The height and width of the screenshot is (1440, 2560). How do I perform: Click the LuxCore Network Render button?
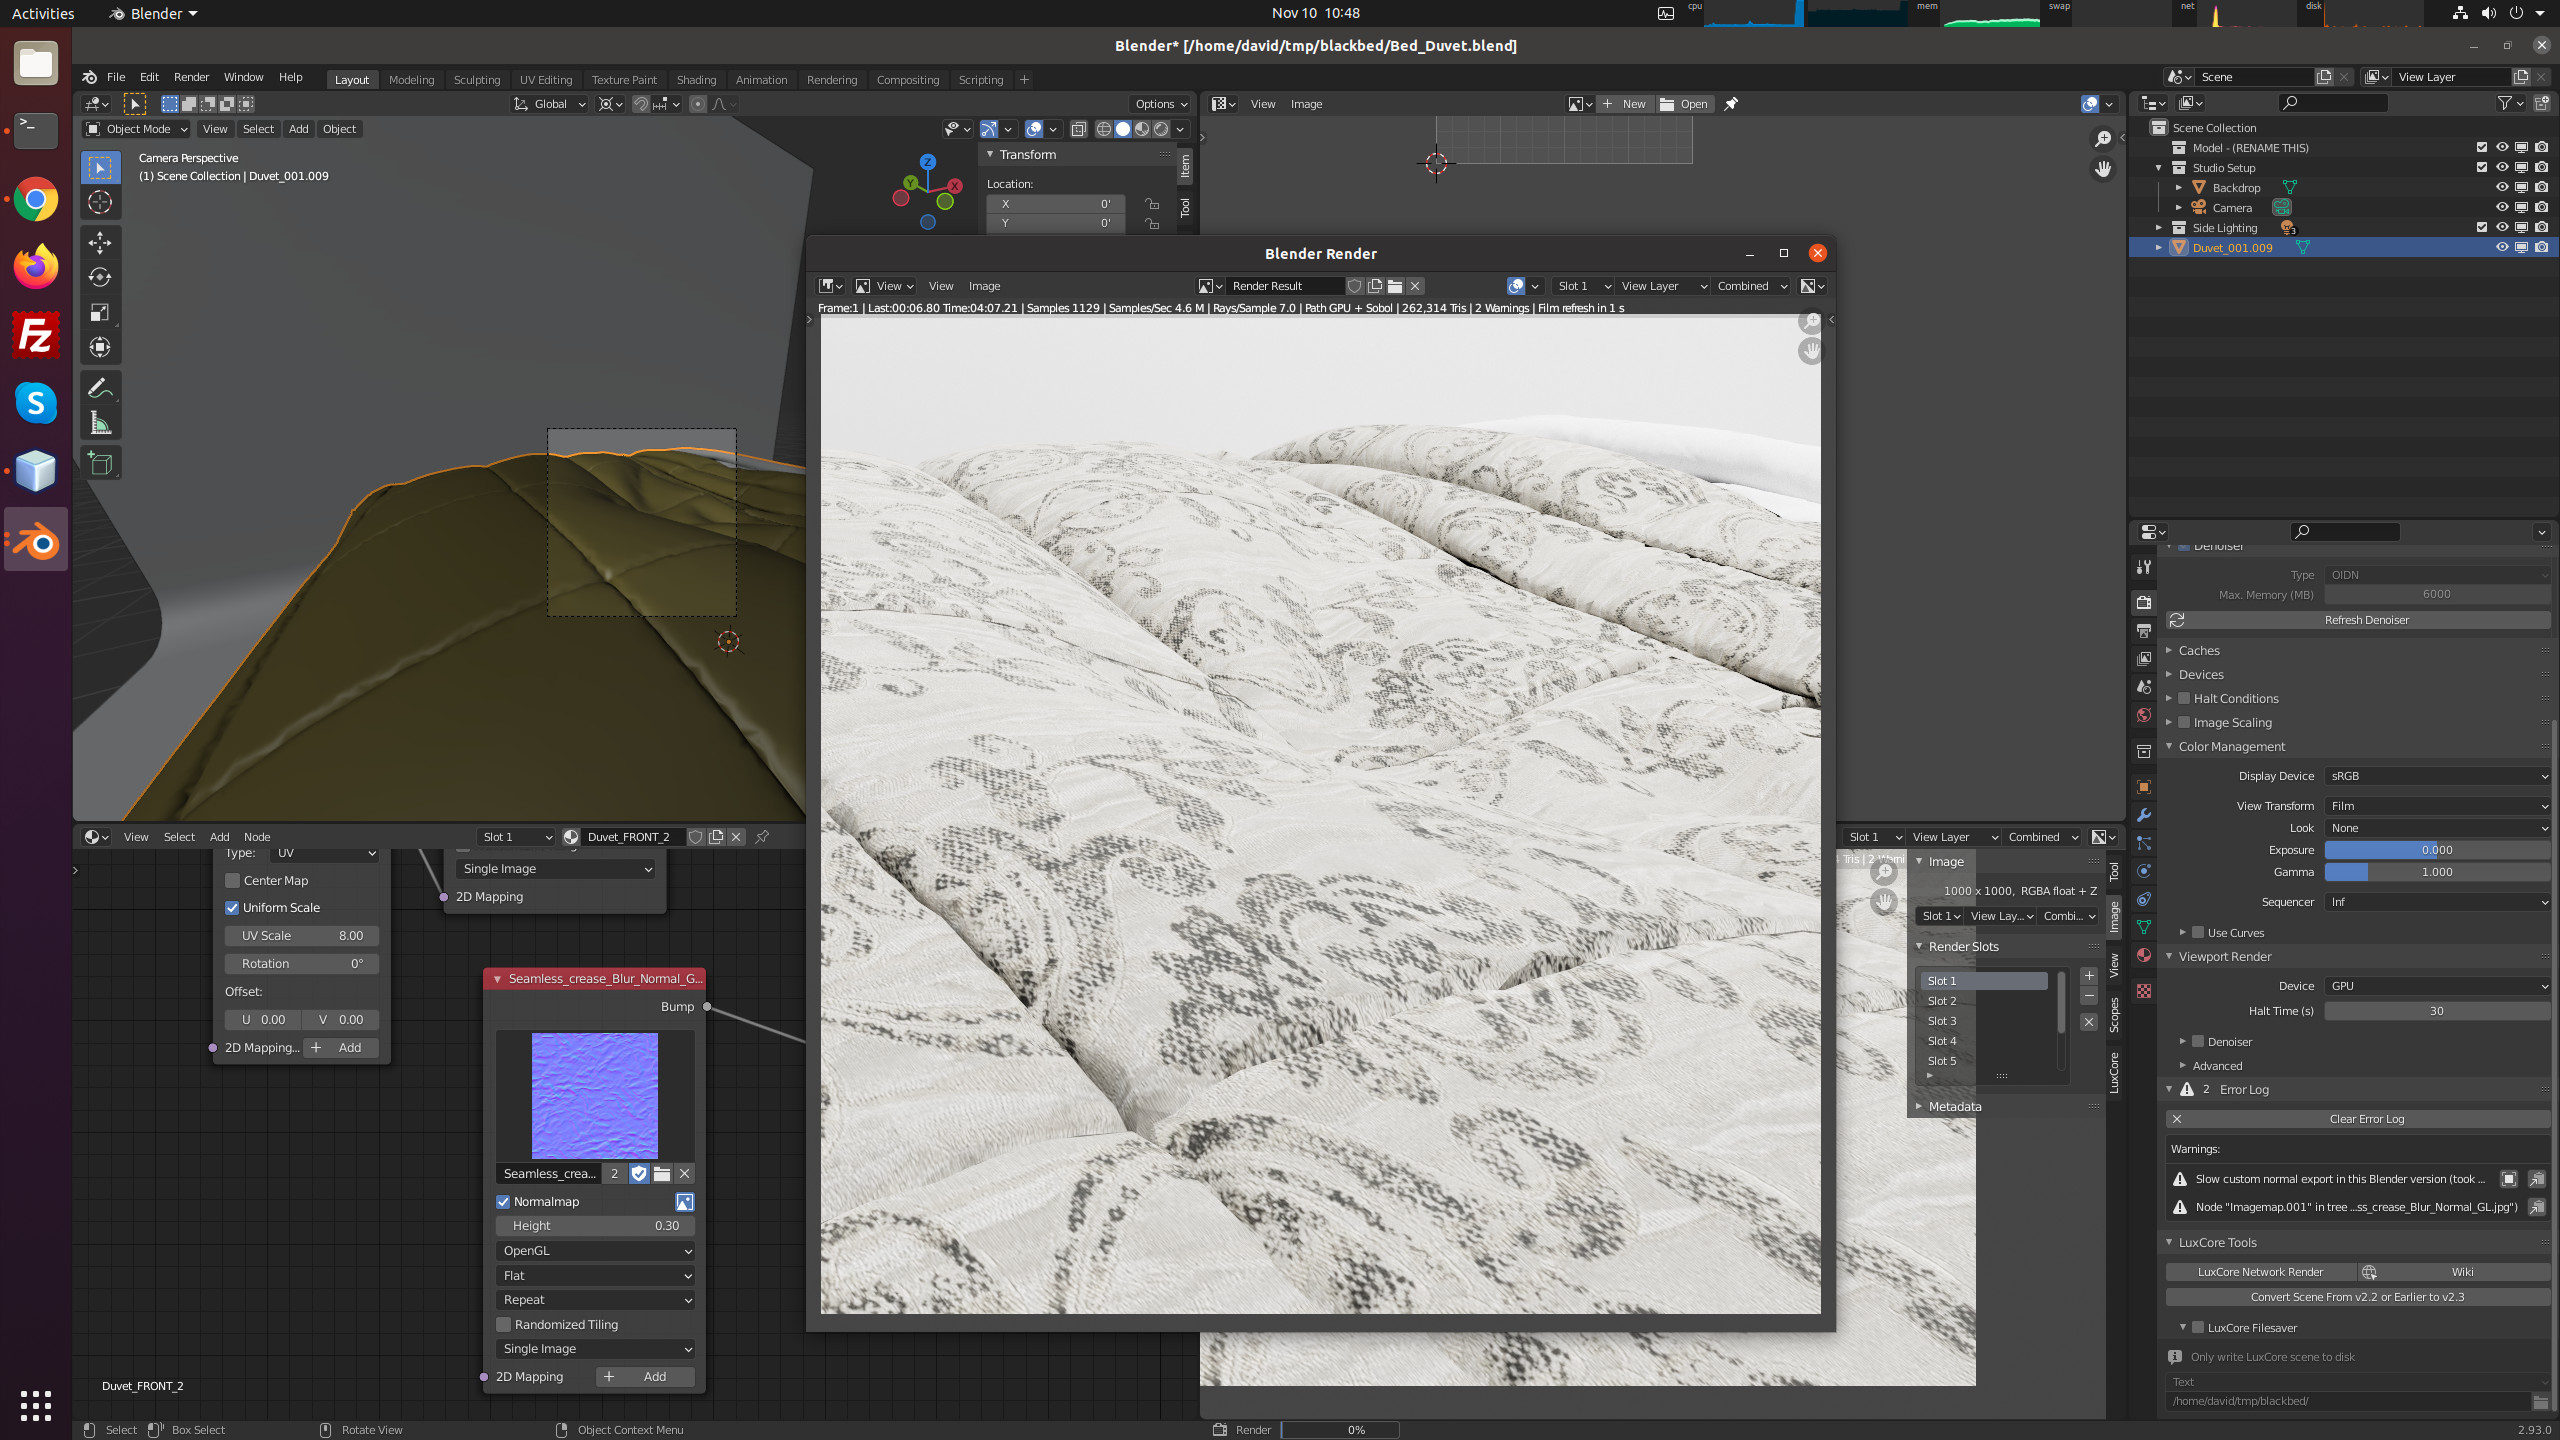2260,1272
